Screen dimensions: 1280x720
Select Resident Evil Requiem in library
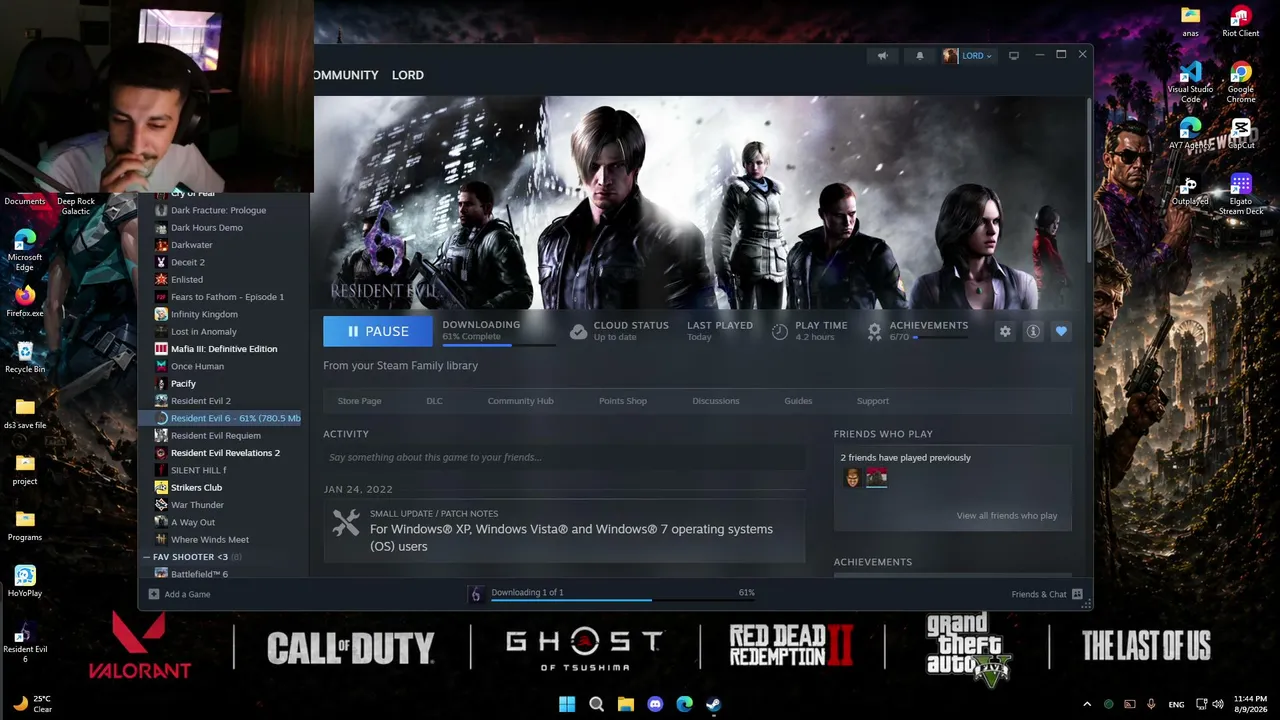[x=215, y=436]
